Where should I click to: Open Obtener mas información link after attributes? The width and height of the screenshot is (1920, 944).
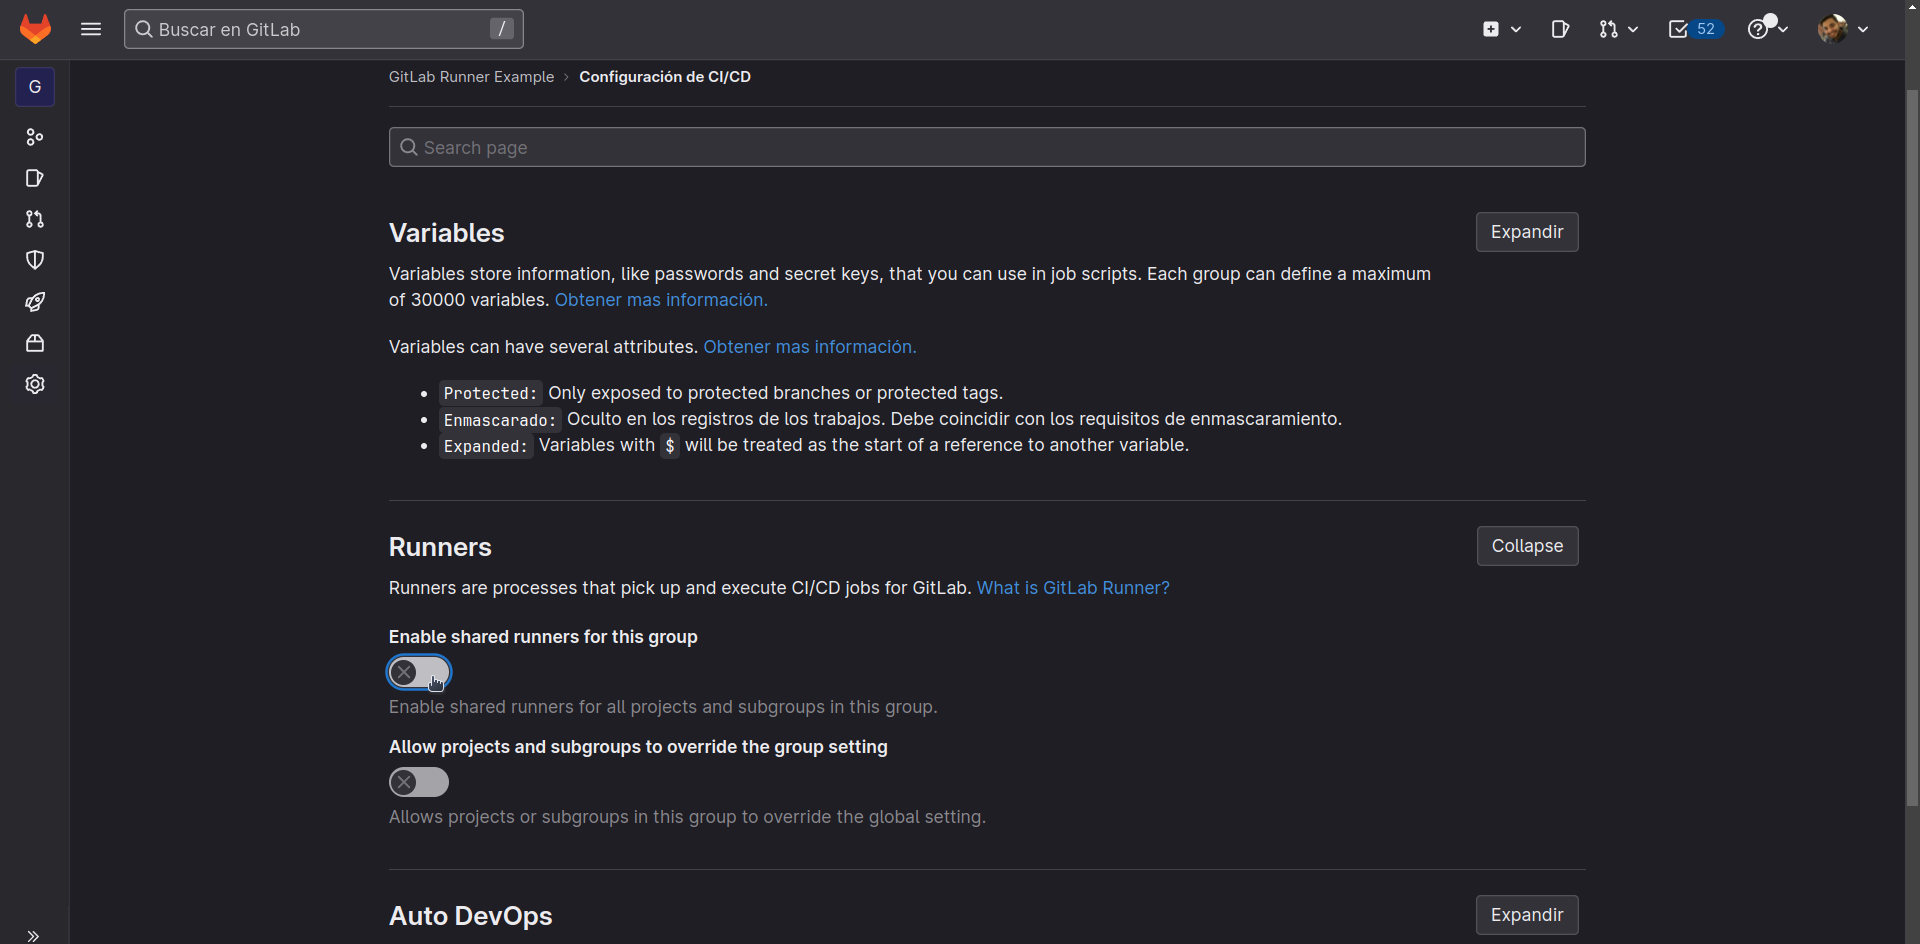809,347
